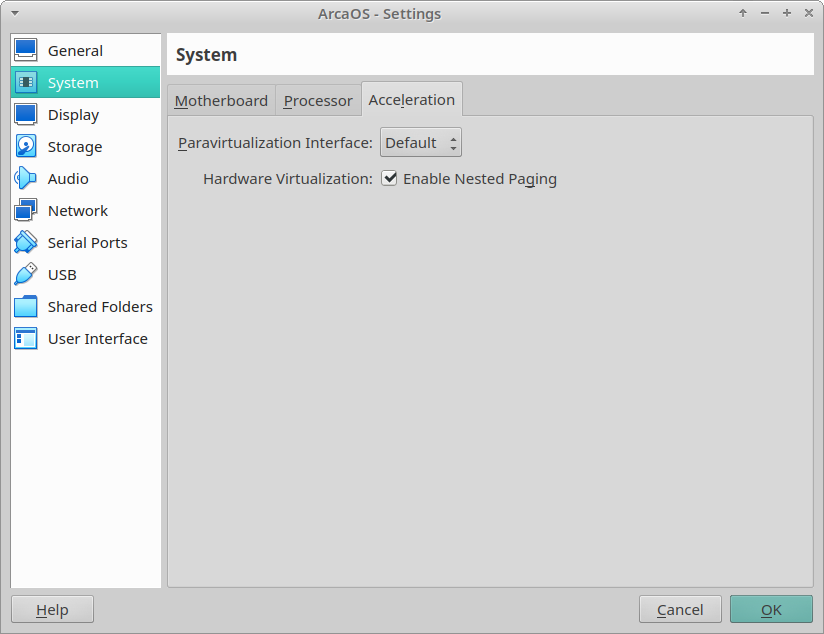
Task: Click the Enable Nested Paging label text
Action: coord(479,179)
